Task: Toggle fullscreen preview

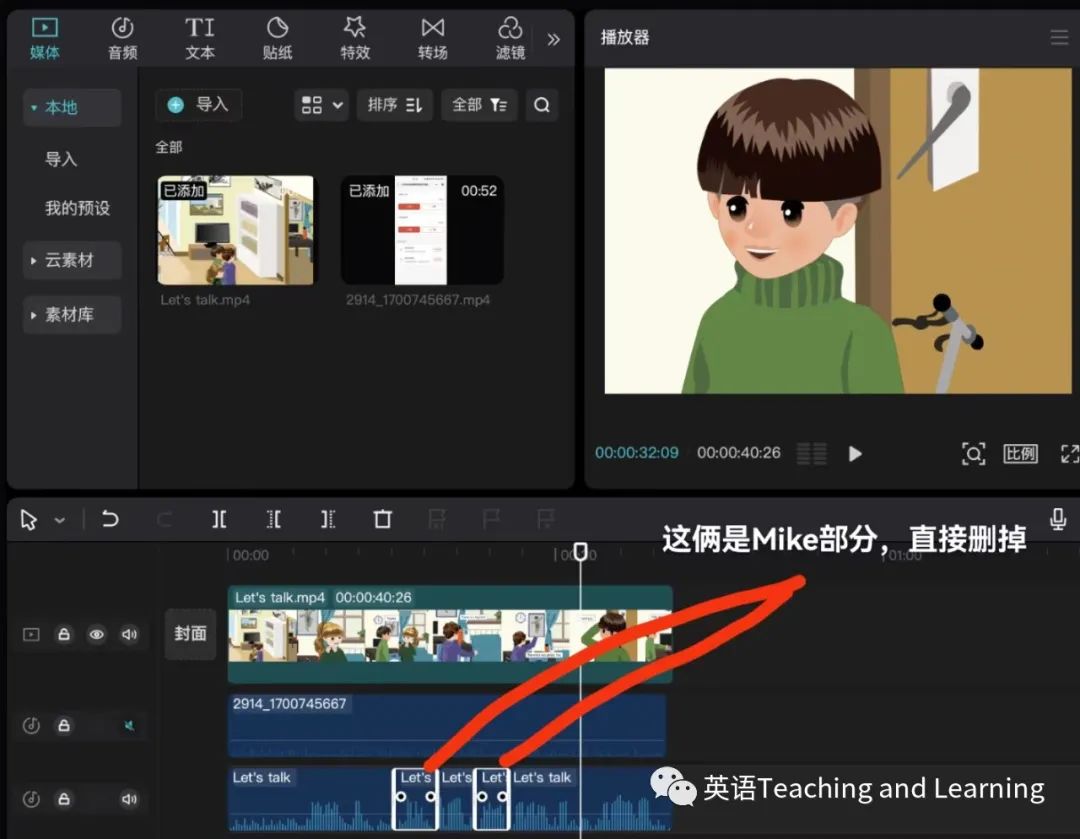Action: (x=1070, y=453)
